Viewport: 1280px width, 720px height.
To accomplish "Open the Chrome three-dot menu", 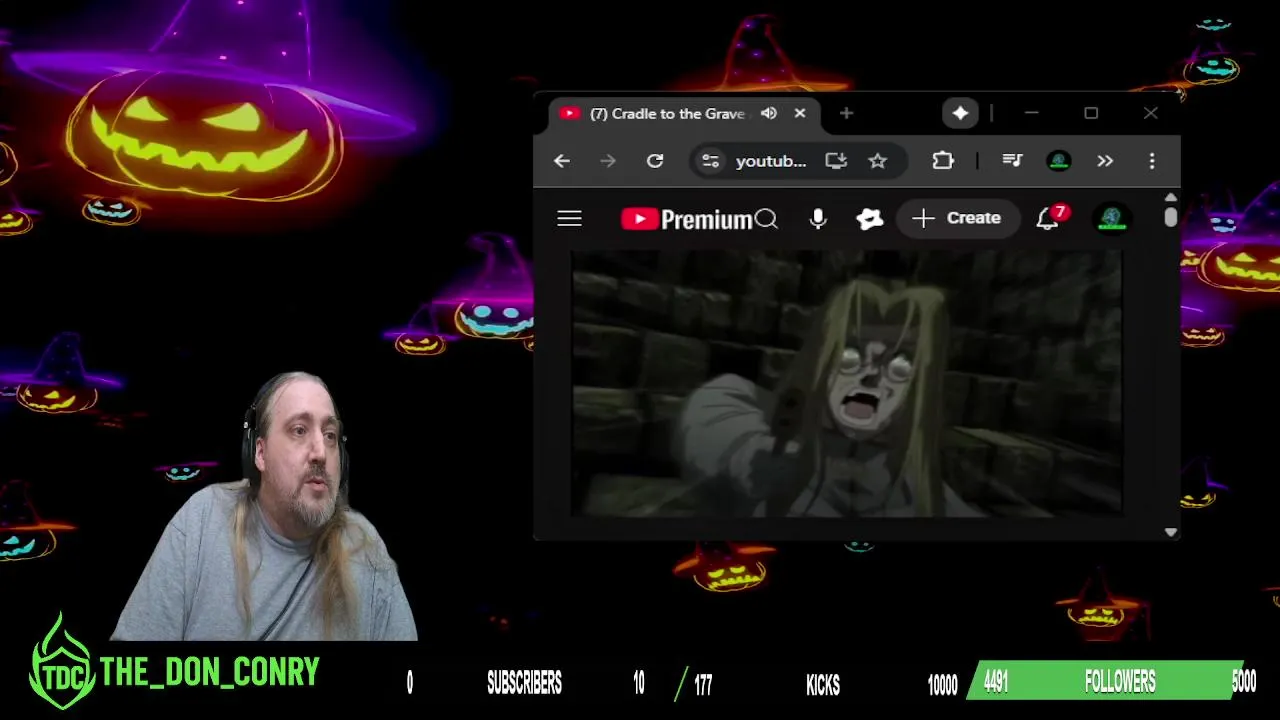I will pyautogui.click(x=1152, y=161).
